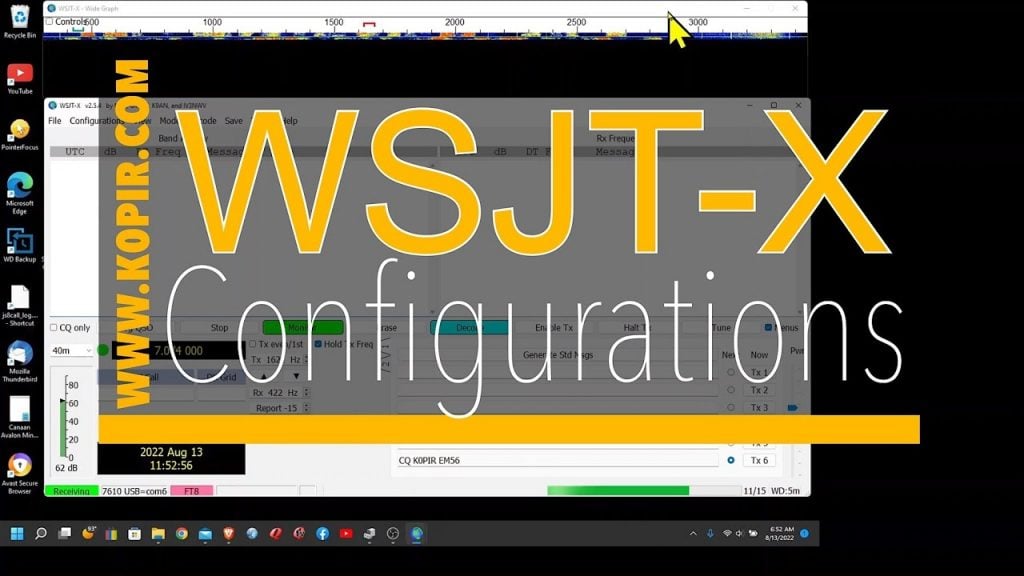Image resolution: width=1024 pixels, height=576 pixels.
Task: Show hidden system tray icons
Action: click(693, 534)
